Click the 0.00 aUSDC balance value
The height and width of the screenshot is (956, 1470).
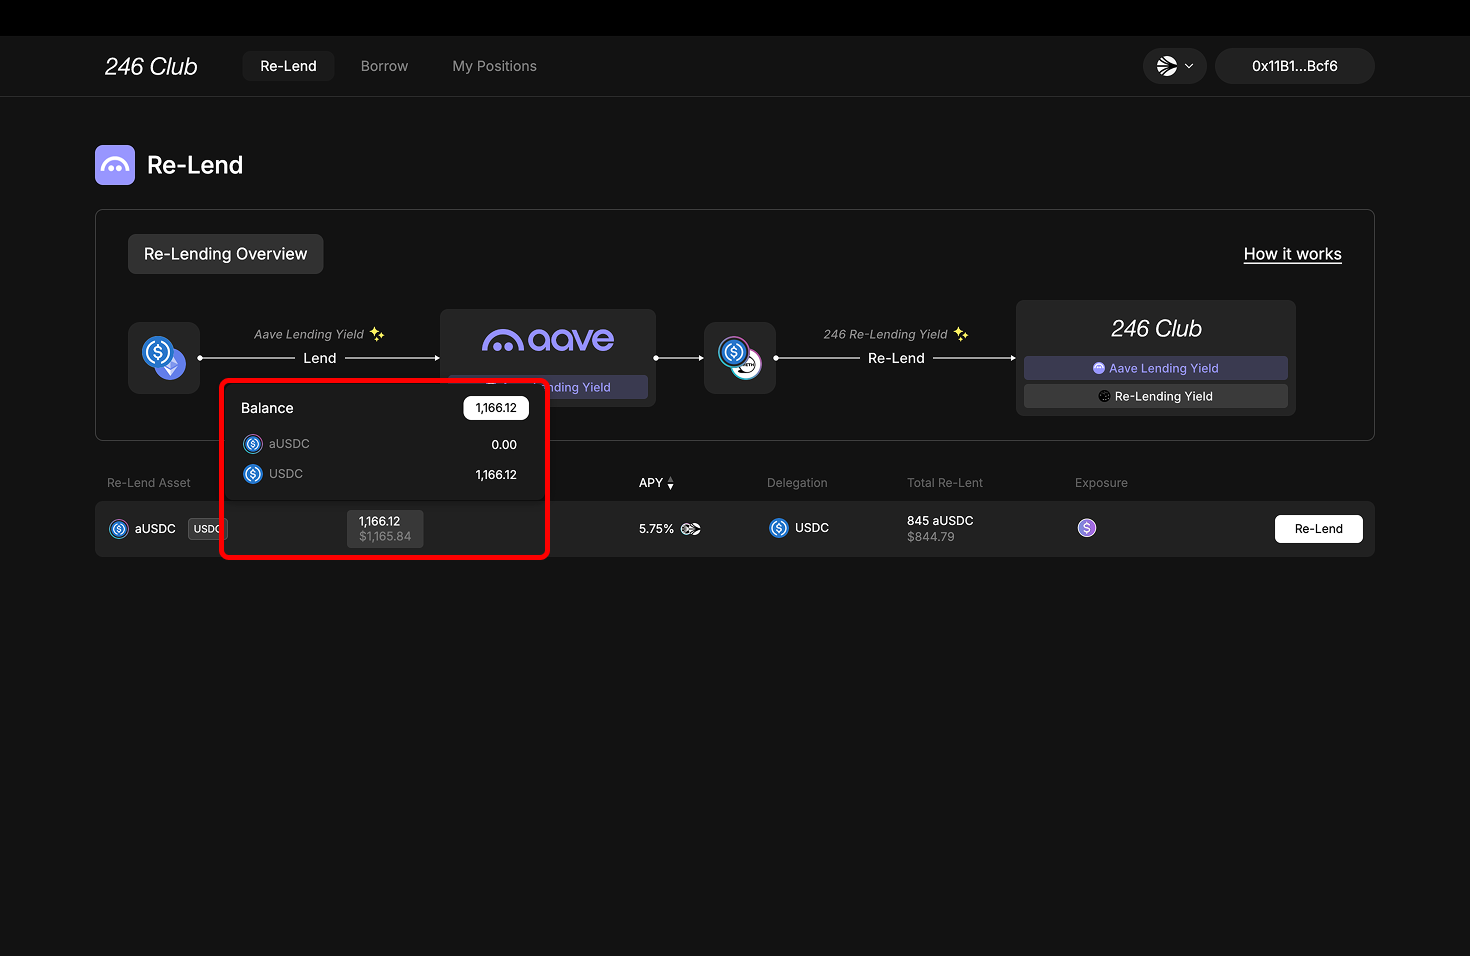[504, 445]
